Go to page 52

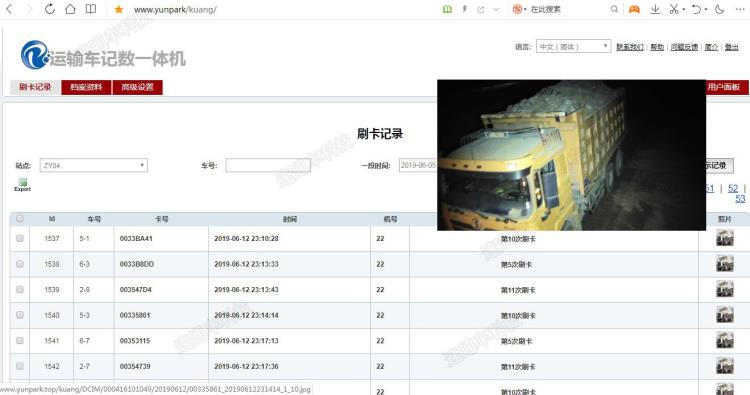pyautogui.click(x=733, y=188)
